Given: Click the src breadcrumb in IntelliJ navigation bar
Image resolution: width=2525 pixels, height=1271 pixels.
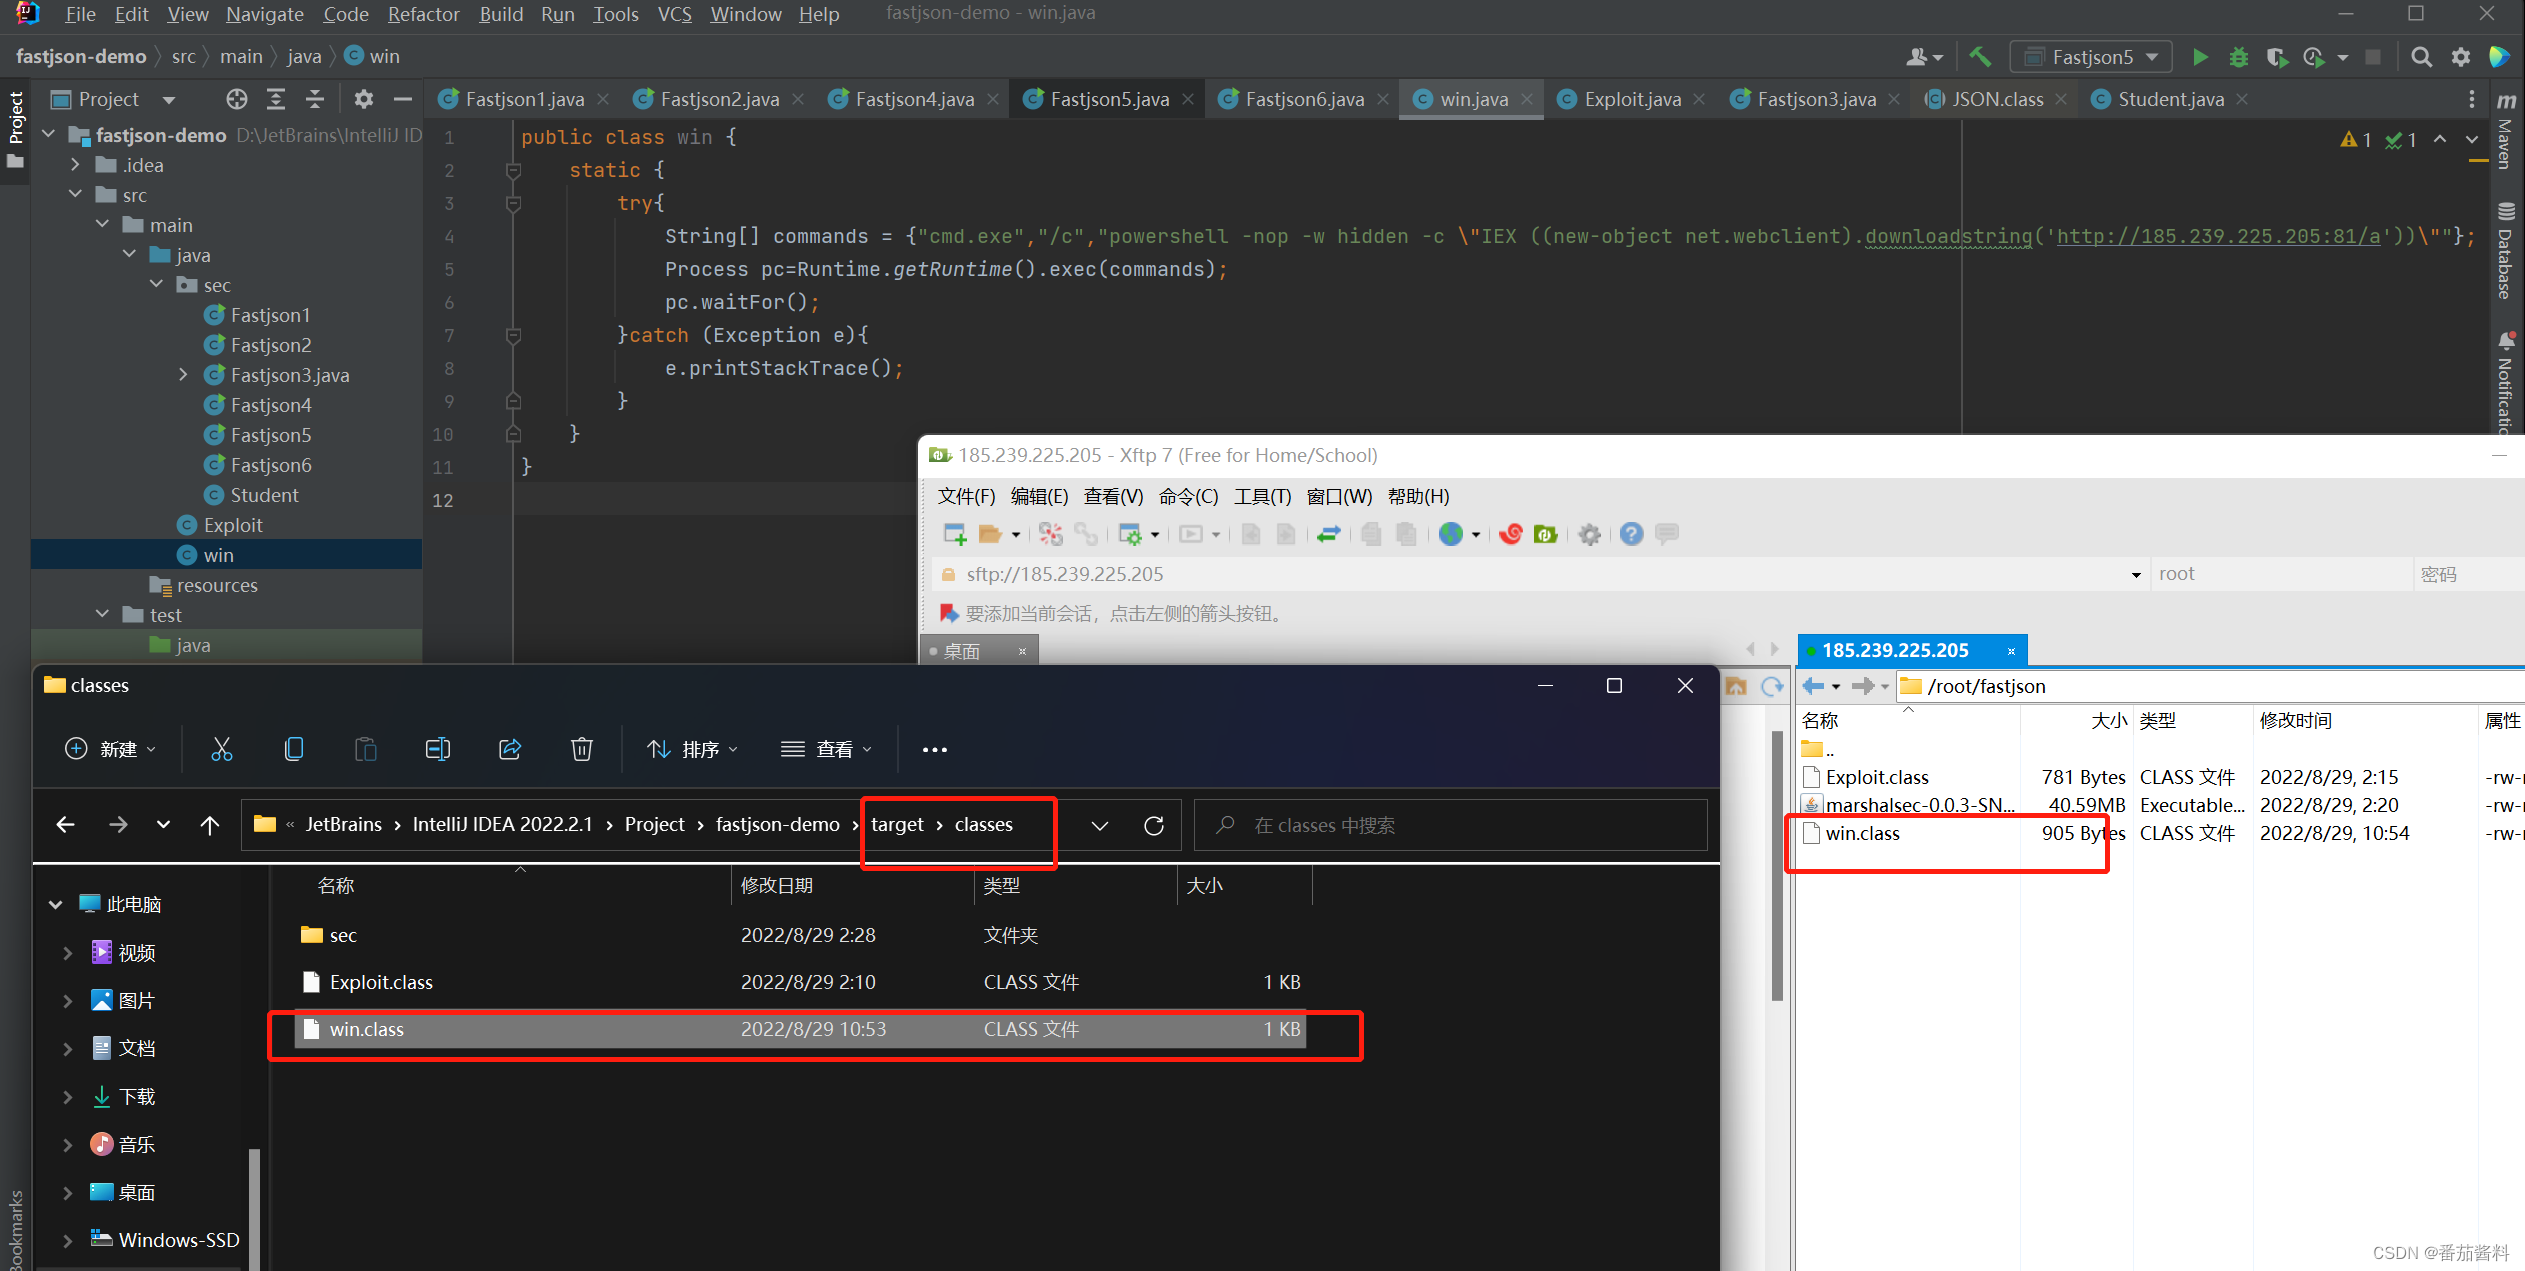Looking at the screenshot, I should click(x=183, y=57).
